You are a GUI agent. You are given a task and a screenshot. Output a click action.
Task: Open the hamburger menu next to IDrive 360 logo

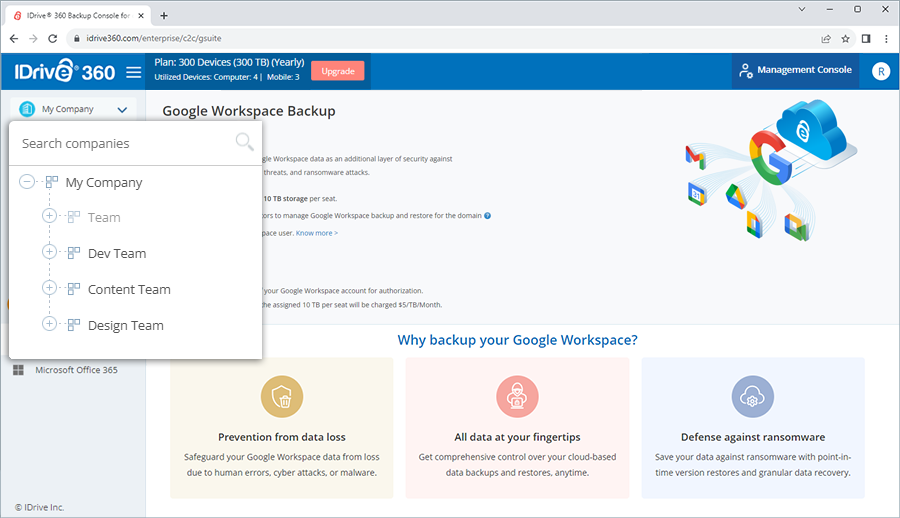click(x=134, y=72)
